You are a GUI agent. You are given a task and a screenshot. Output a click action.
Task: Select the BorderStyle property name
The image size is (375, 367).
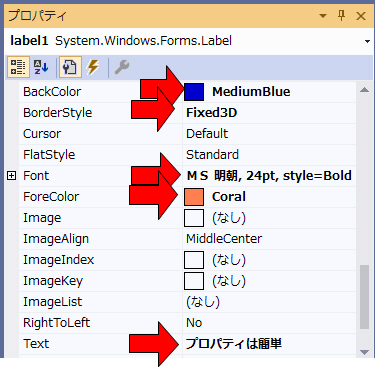click(x=57, y=113)
